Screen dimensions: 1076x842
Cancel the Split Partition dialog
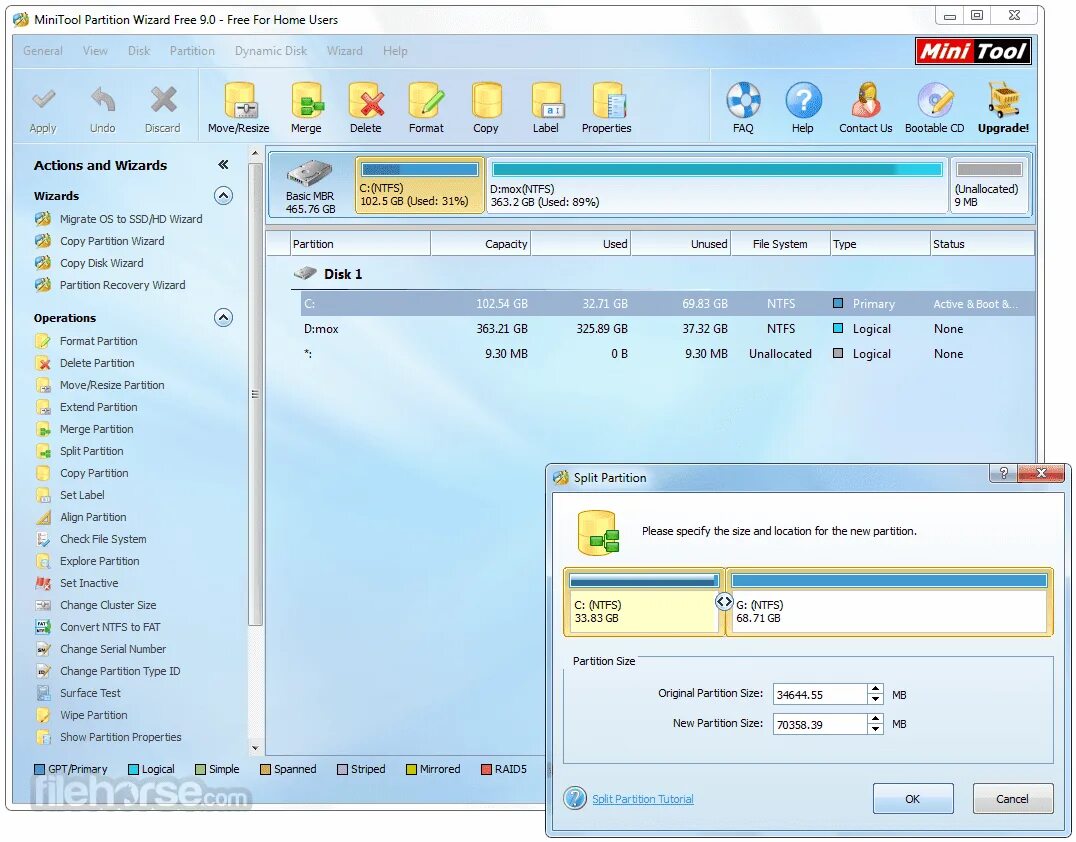point(1012,799)
